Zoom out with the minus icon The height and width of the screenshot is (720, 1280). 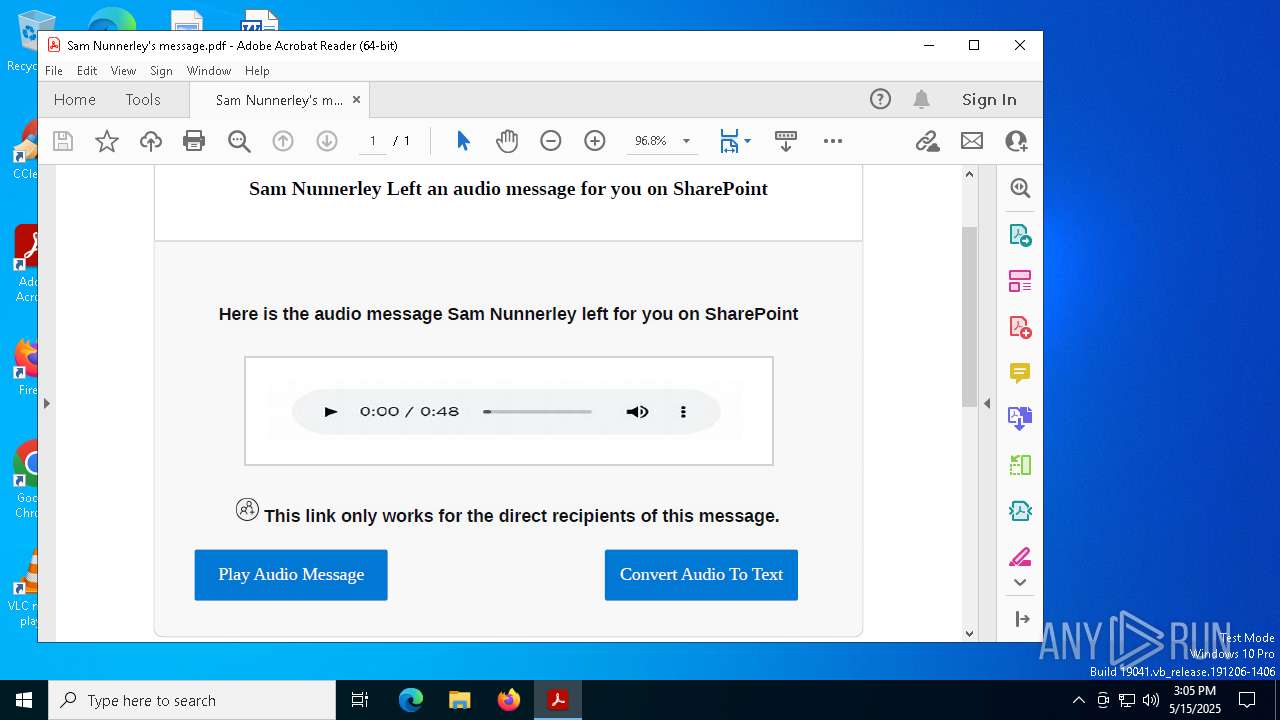click(551, 141)
